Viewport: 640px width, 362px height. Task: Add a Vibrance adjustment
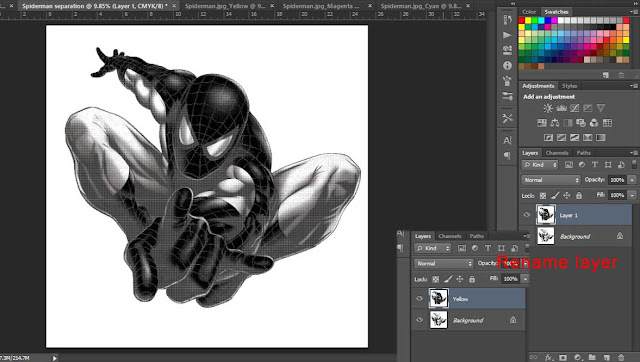click(x=601, y=108)
